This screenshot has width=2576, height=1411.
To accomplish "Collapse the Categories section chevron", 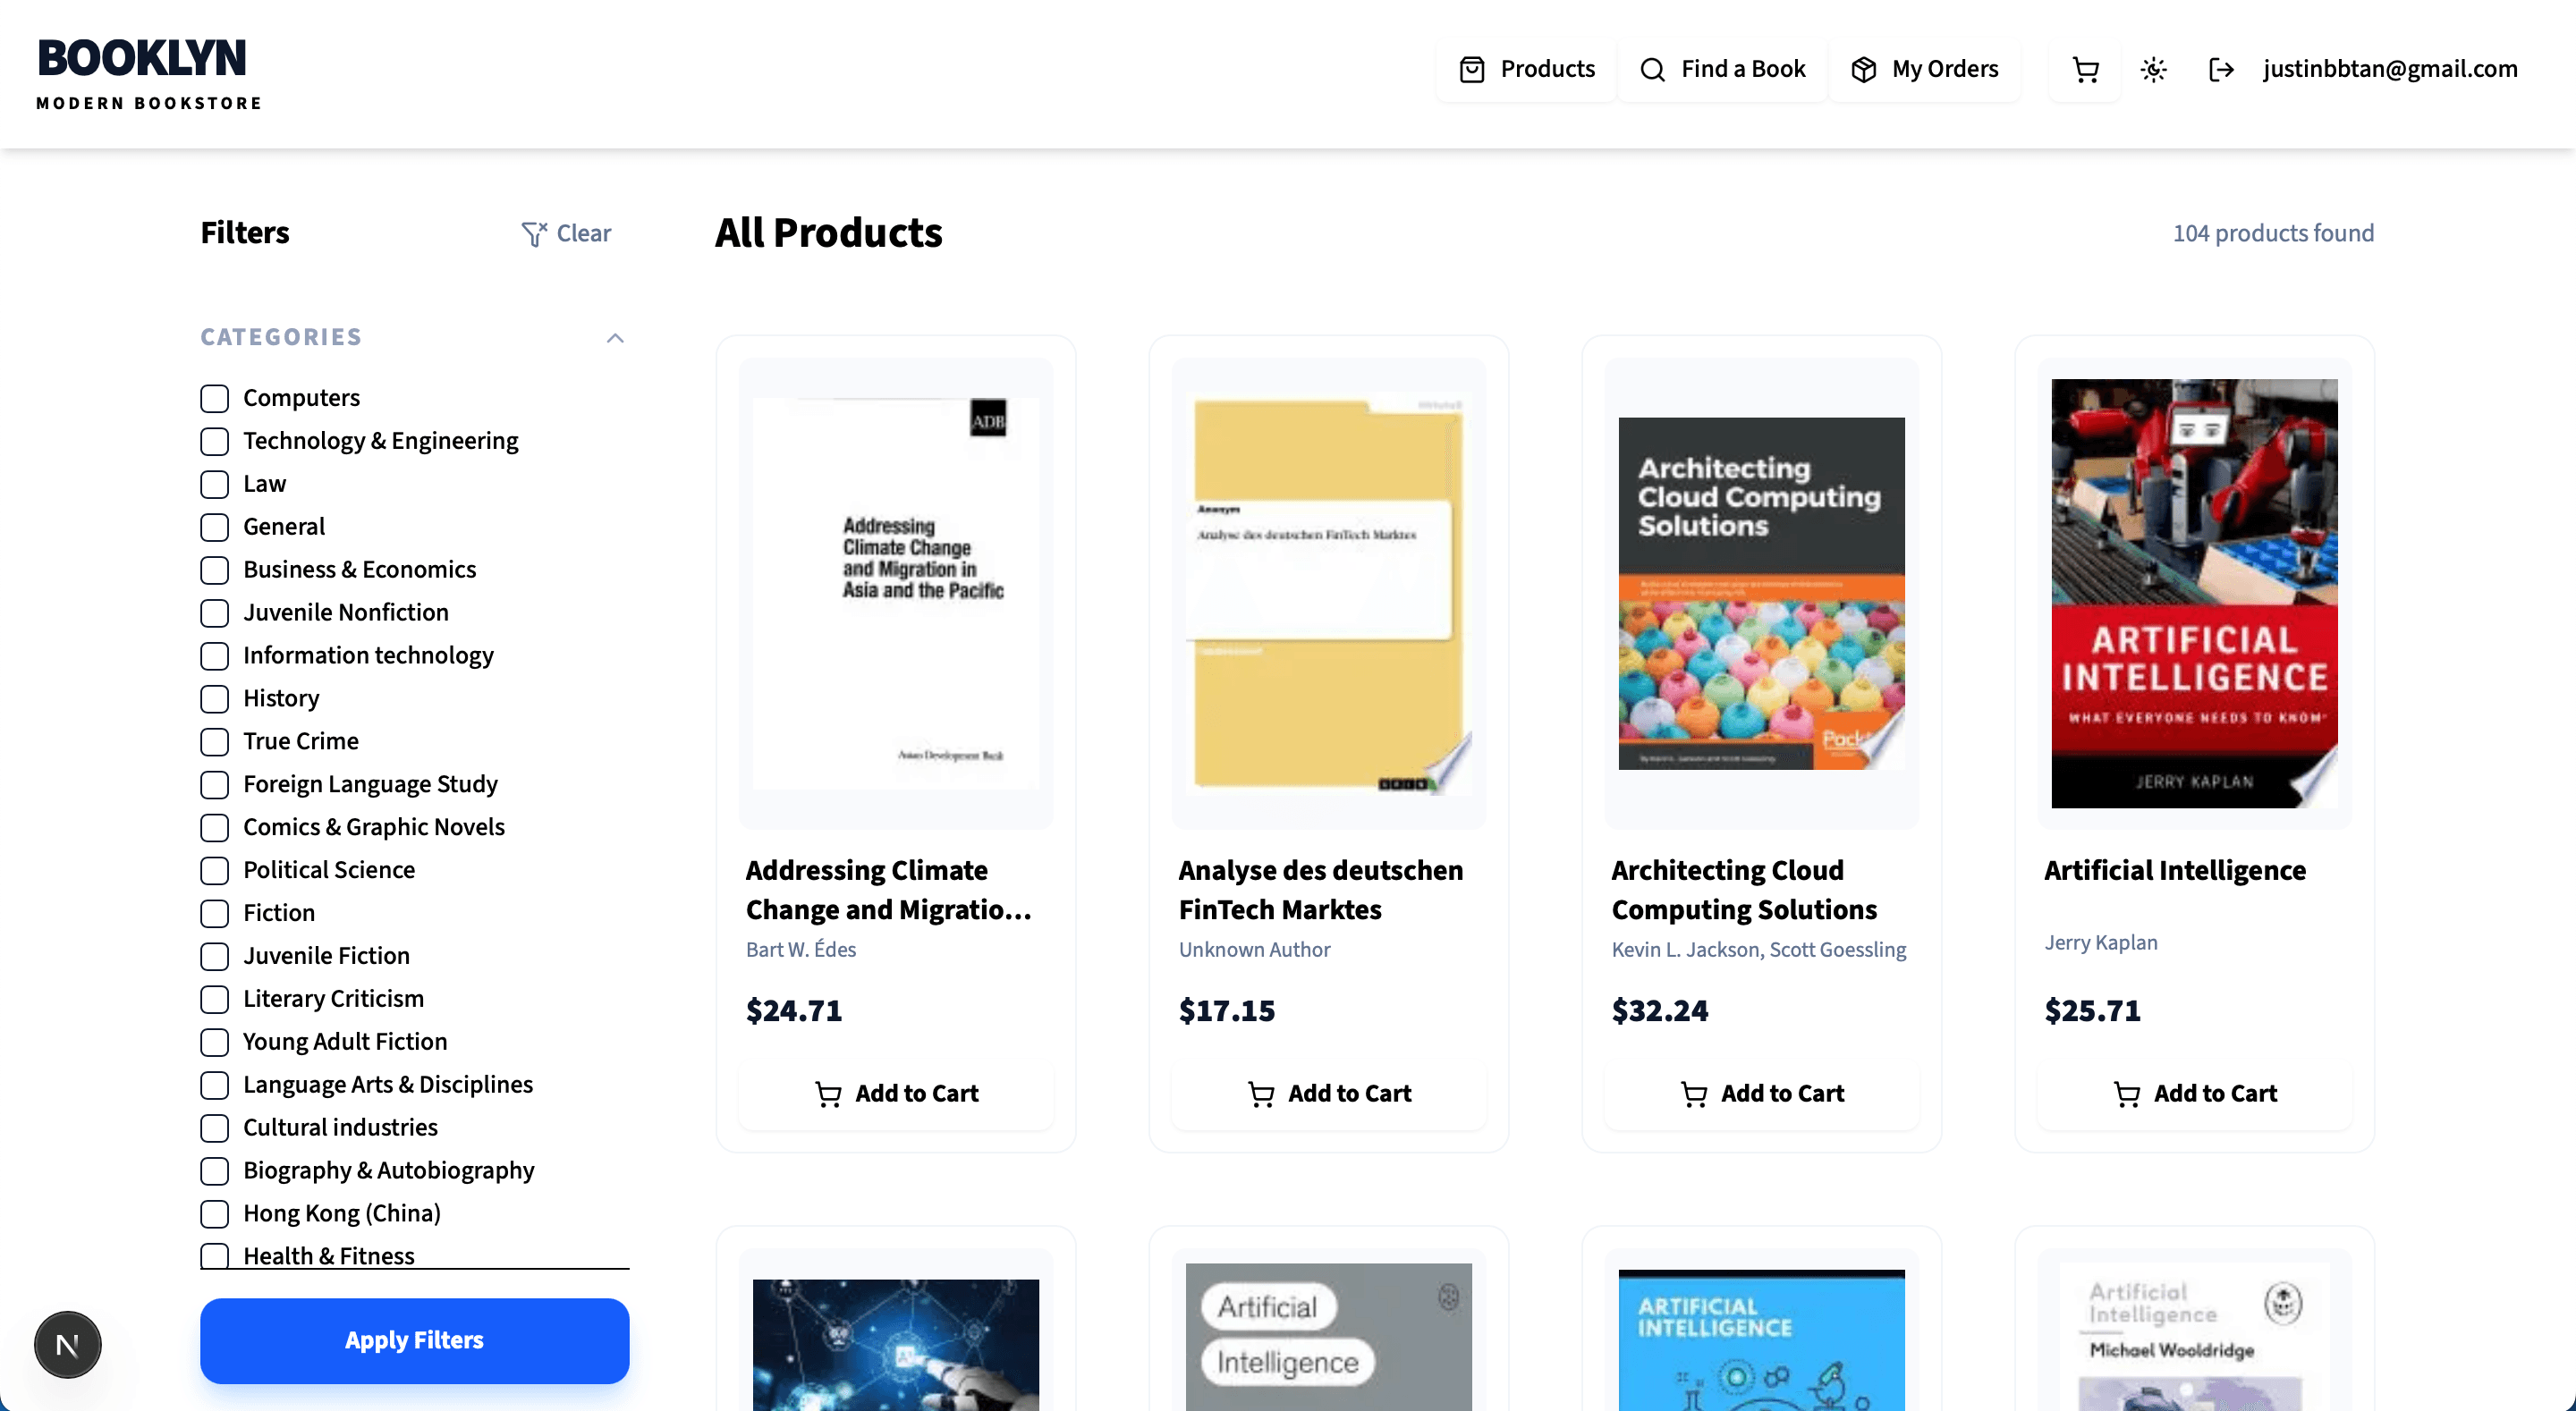I will [615, 338].
